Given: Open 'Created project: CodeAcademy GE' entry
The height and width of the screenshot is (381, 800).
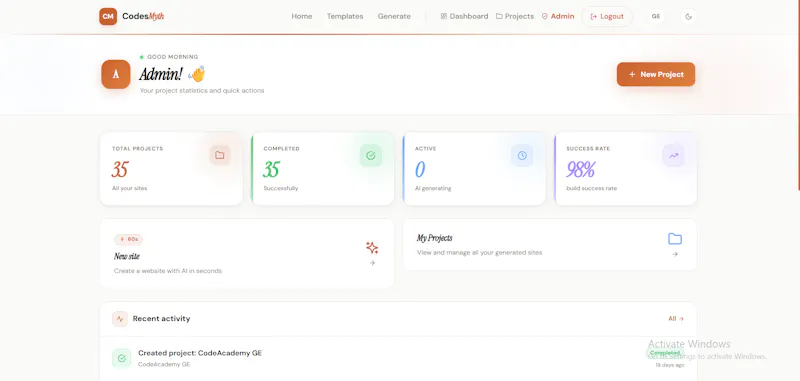Looking at the screenshot, I should pyautogui.click(x=200, y=353).
